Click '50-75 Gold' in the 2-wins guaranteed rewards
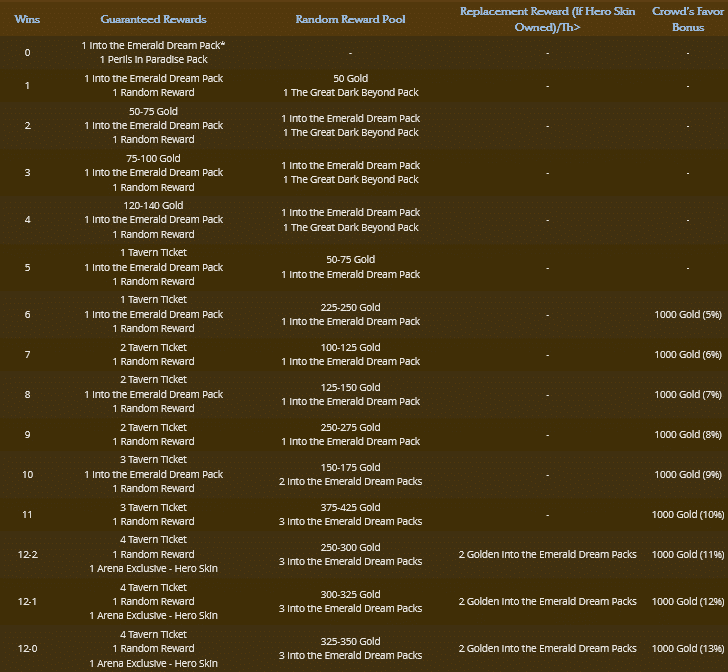The width and height of the screenshot is (728, 672). coord(153,111)
